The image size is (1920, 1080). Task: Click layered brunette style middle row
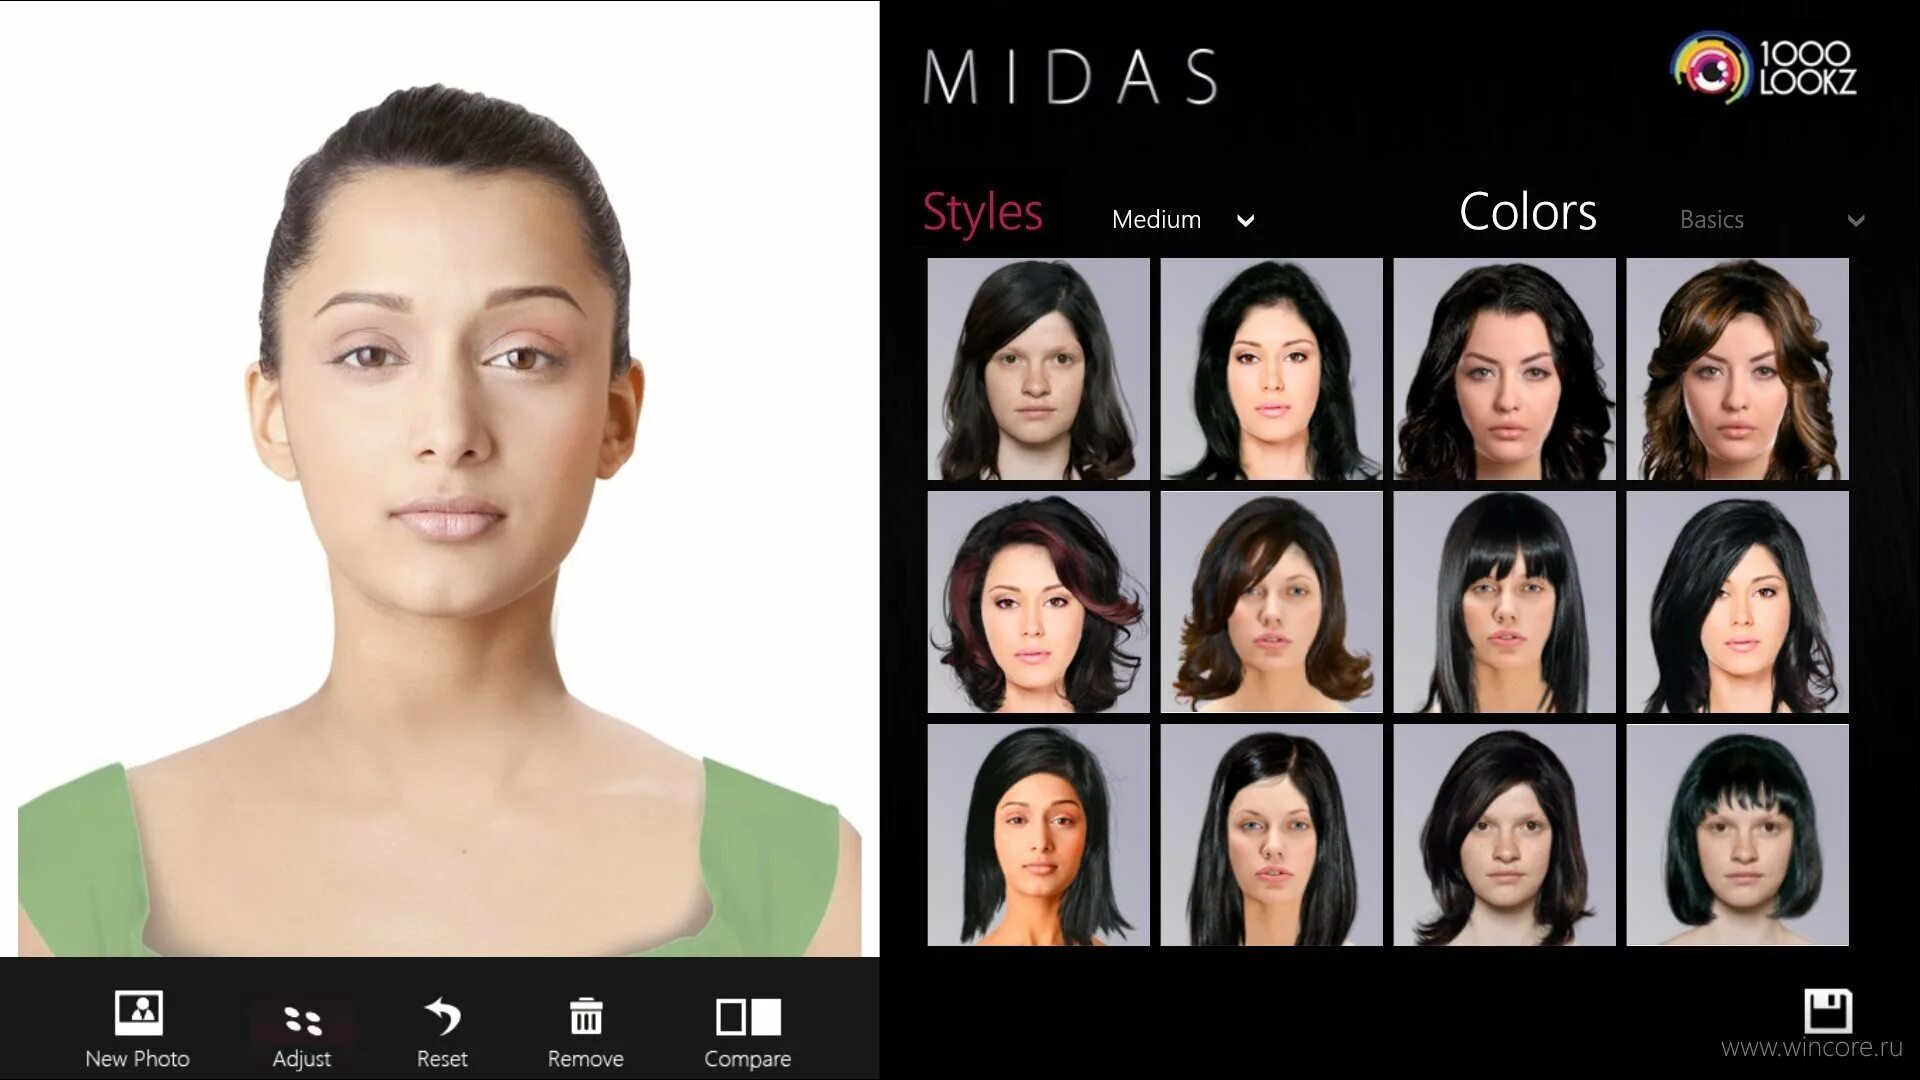1271,601
